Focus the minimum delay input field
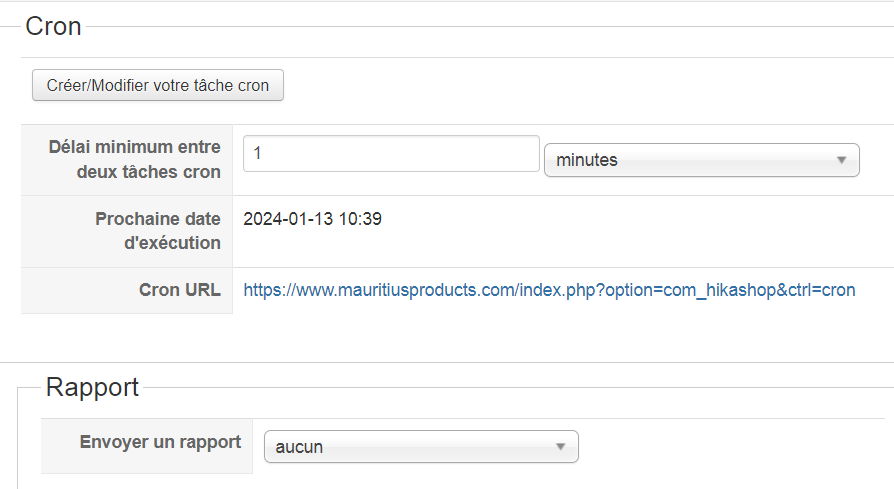This screenshot has height=489, width=894. tap(391, 154)
